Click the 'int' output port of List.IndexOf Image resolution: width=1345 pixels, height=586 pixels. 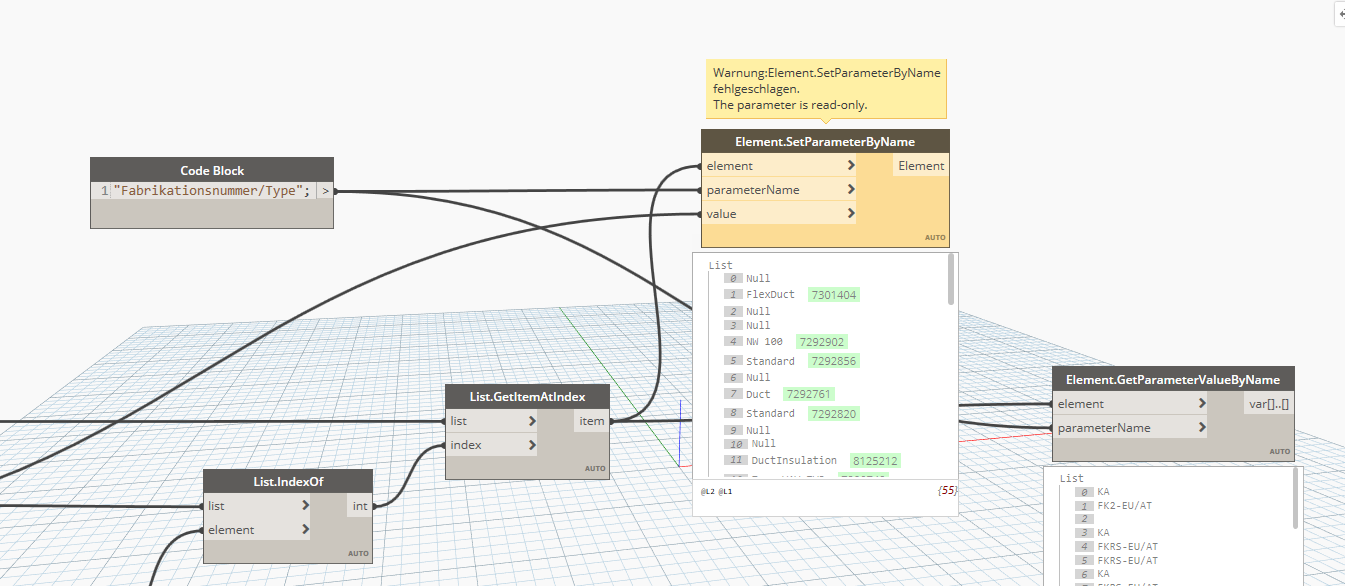[359, 506]
